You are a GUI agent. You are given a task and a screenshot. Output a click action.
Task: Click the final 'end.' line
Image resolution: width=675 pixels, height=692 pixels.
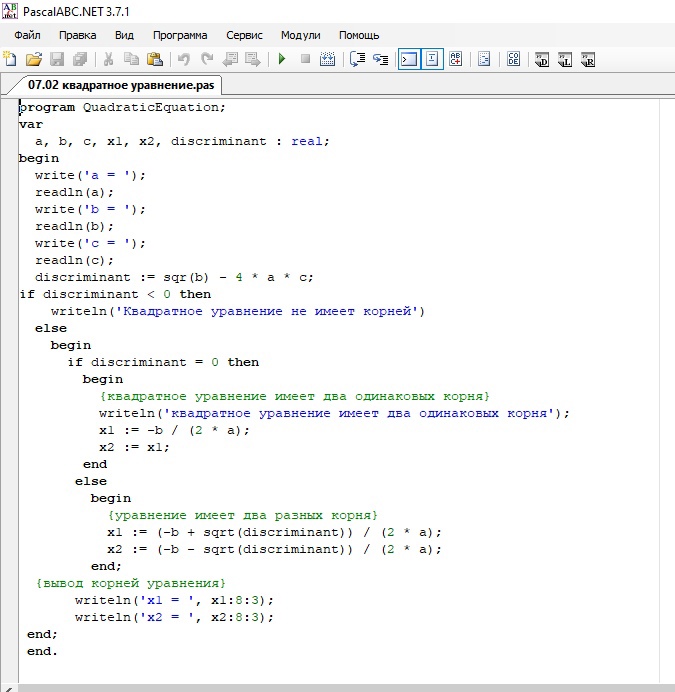point(42,651)
